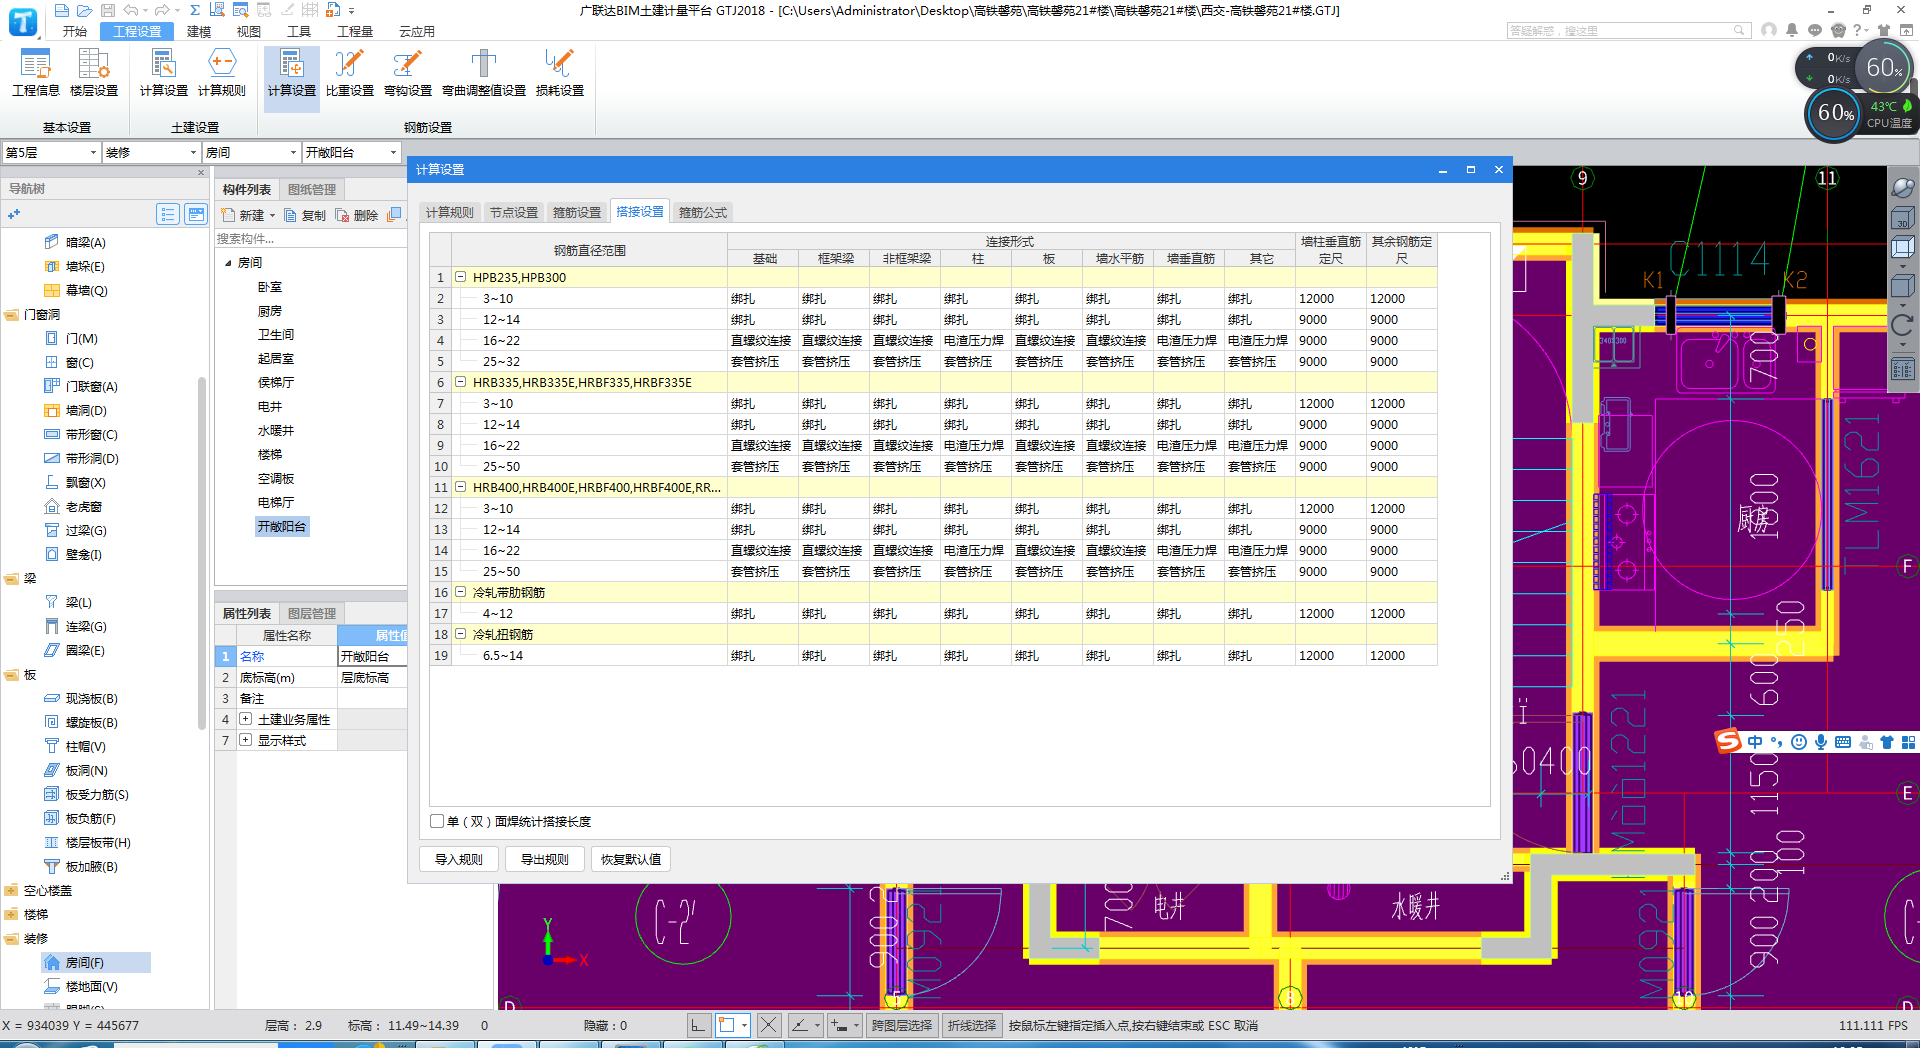Collapse HPB235,HPB300 group row

pos(461,277)
